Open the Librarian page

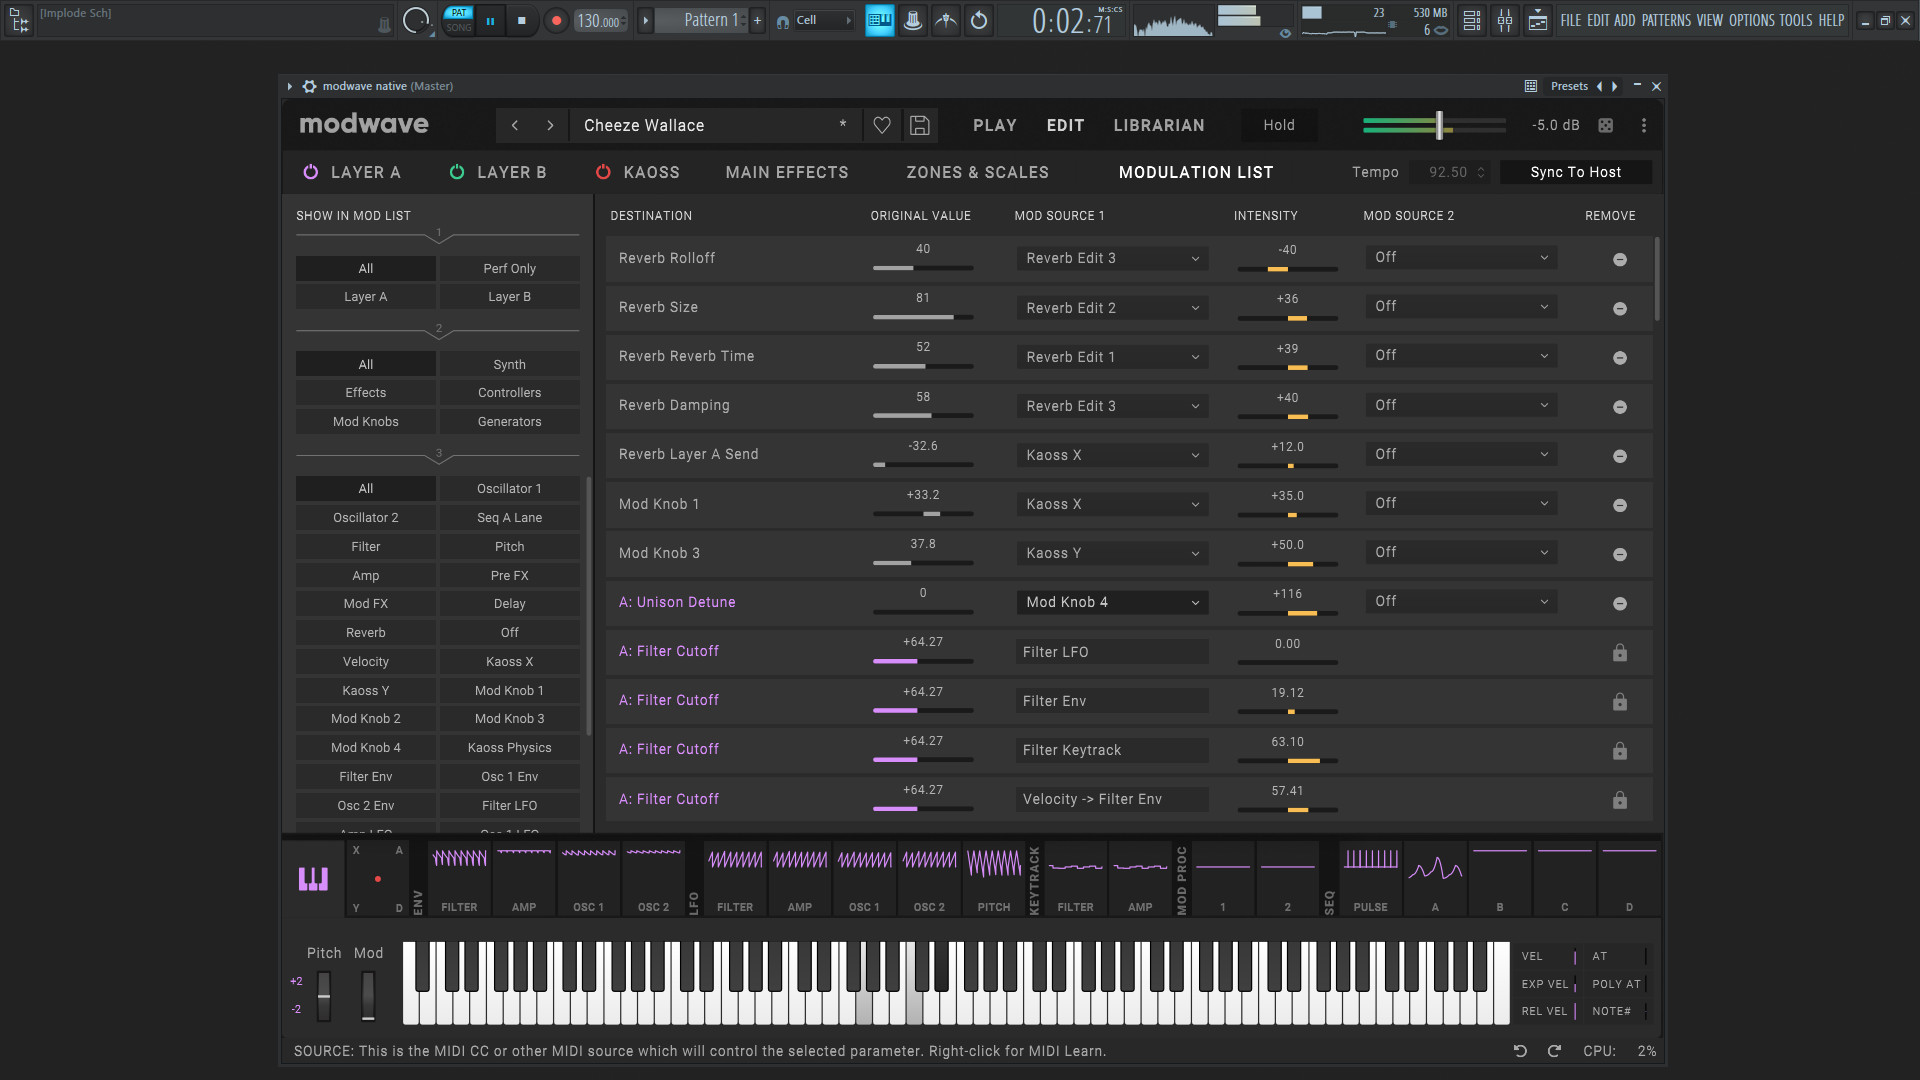click(1159, 125)
